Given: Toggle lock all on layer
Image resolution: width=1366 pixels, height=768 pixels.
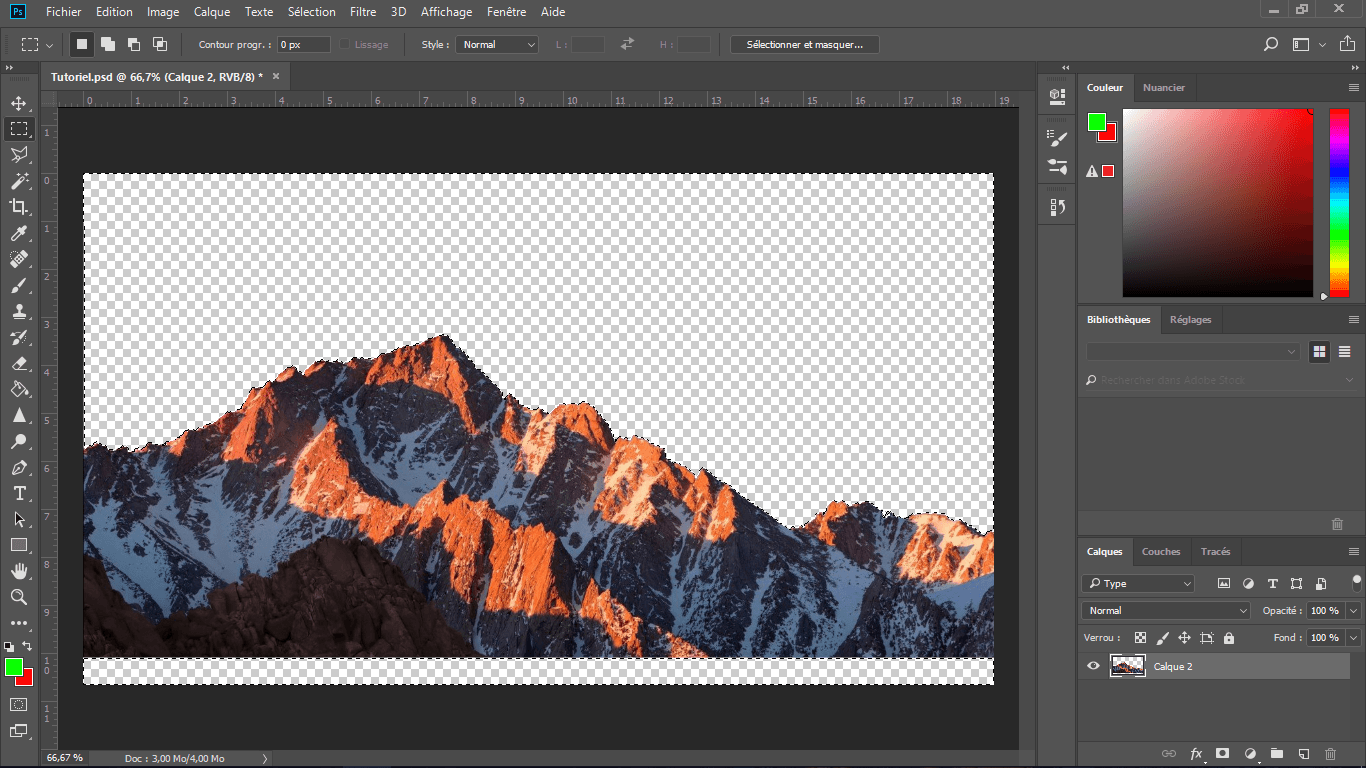Looking at the screenshot, I should coord(1229,638).
